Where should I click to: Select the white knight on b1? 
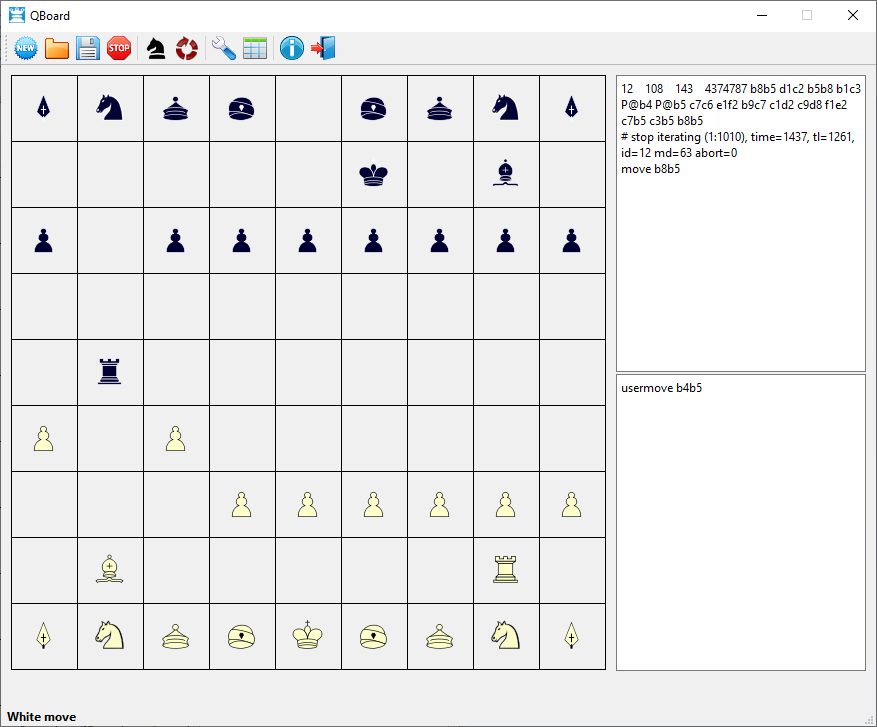click(110, 635)
